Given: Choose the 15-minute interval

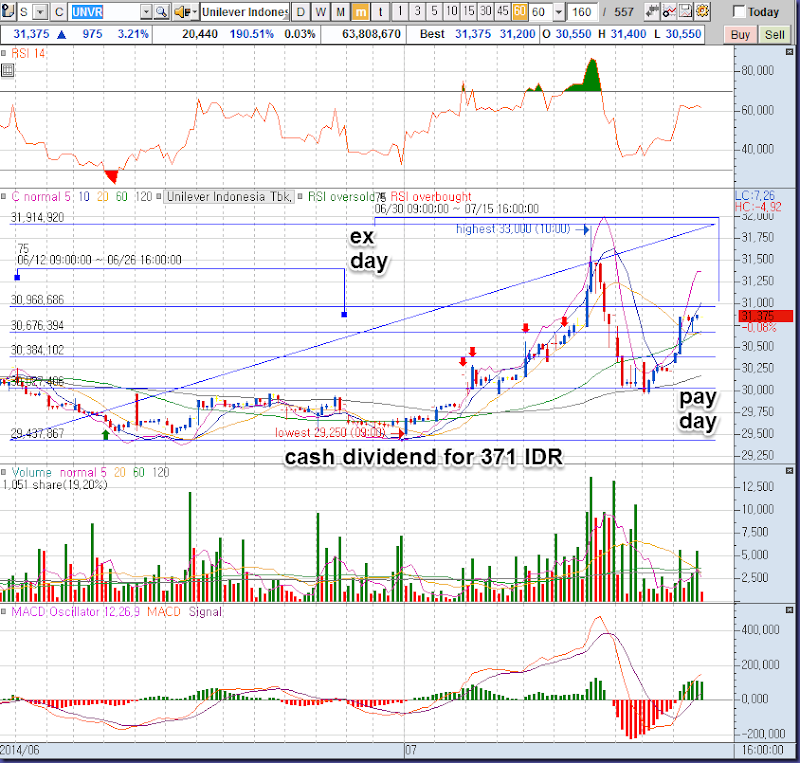Looking at the screenshot, I should (468, 11).
